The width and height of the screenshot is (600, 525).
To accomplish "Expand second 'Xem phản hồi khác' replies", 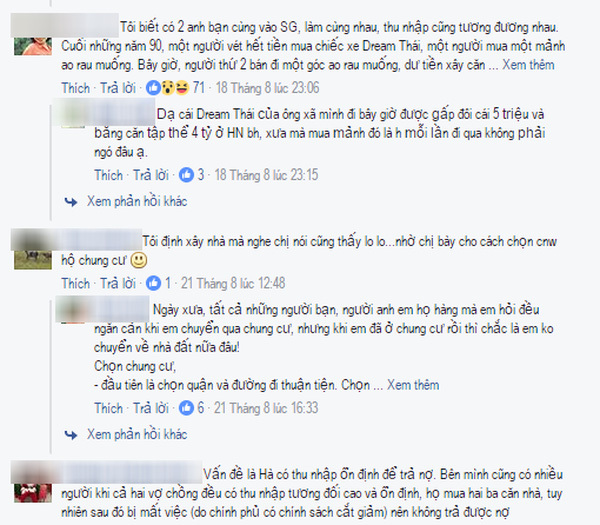I will pos(137,434).
